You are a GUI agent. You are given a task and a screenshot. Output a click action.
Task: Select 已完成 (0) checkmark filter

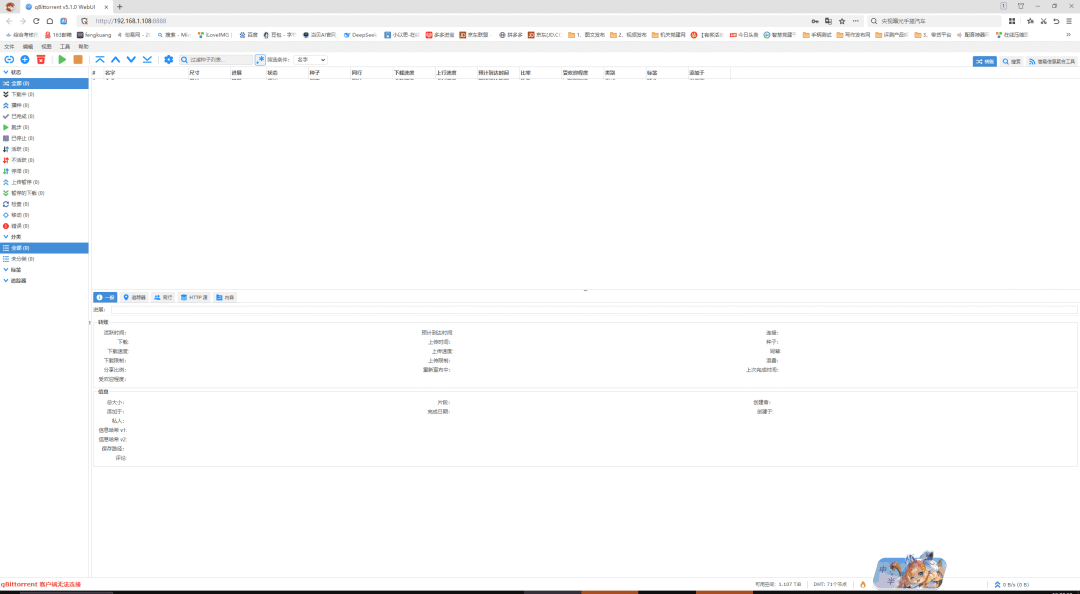[x=44, y=116]
